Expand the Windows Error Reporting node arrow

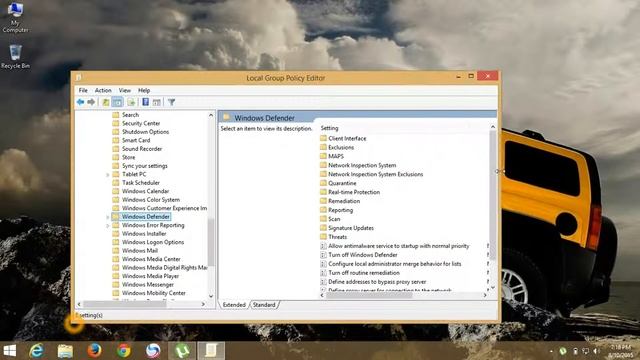click(x=108, y=226)
